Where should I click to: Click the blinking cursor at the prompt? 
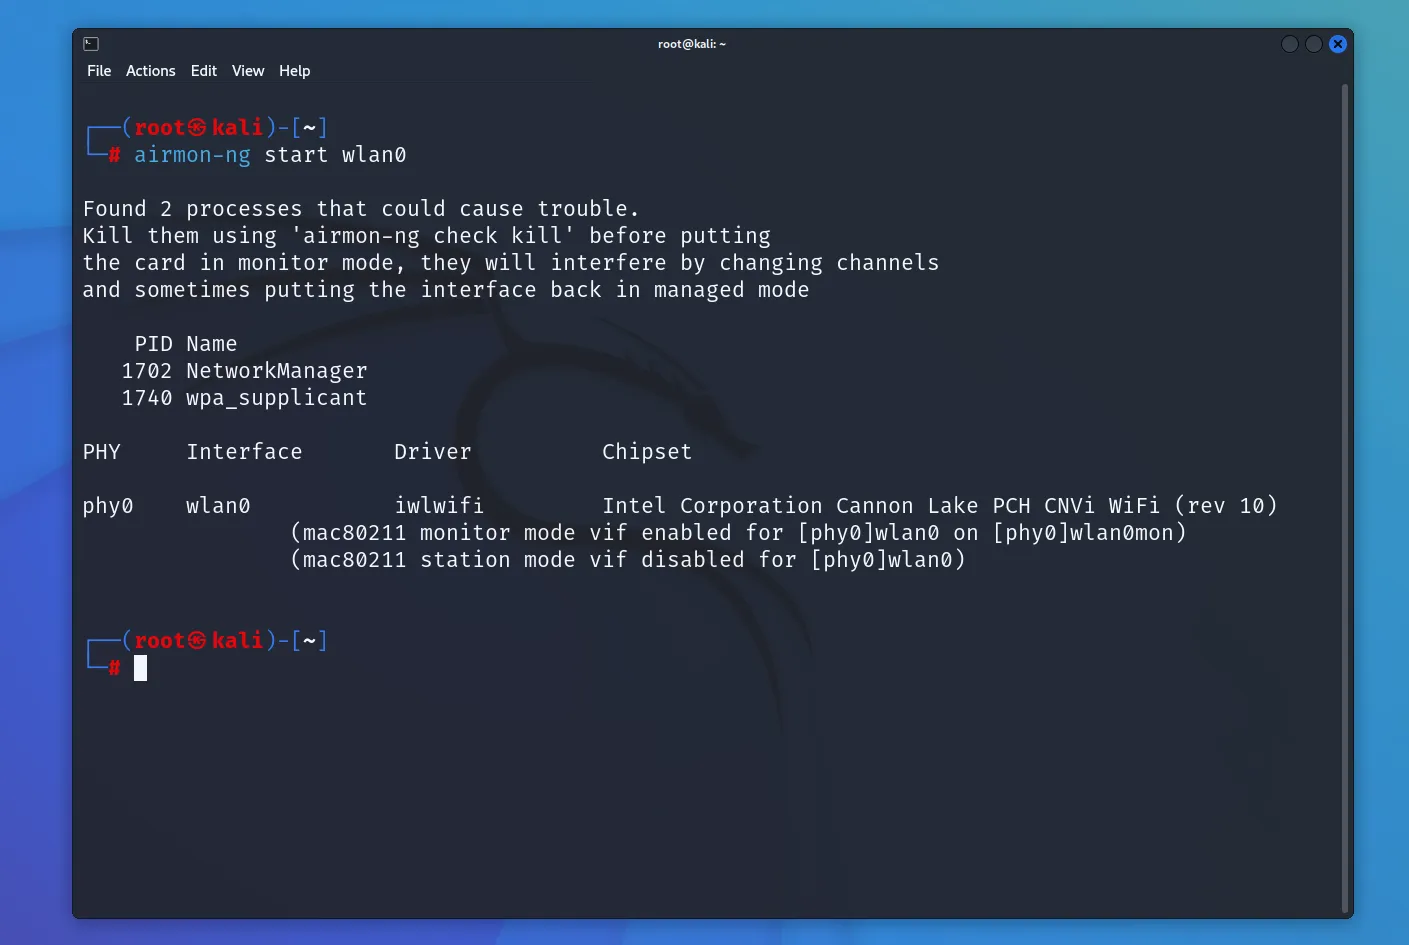pyautogui.click(x=140, y=668)
